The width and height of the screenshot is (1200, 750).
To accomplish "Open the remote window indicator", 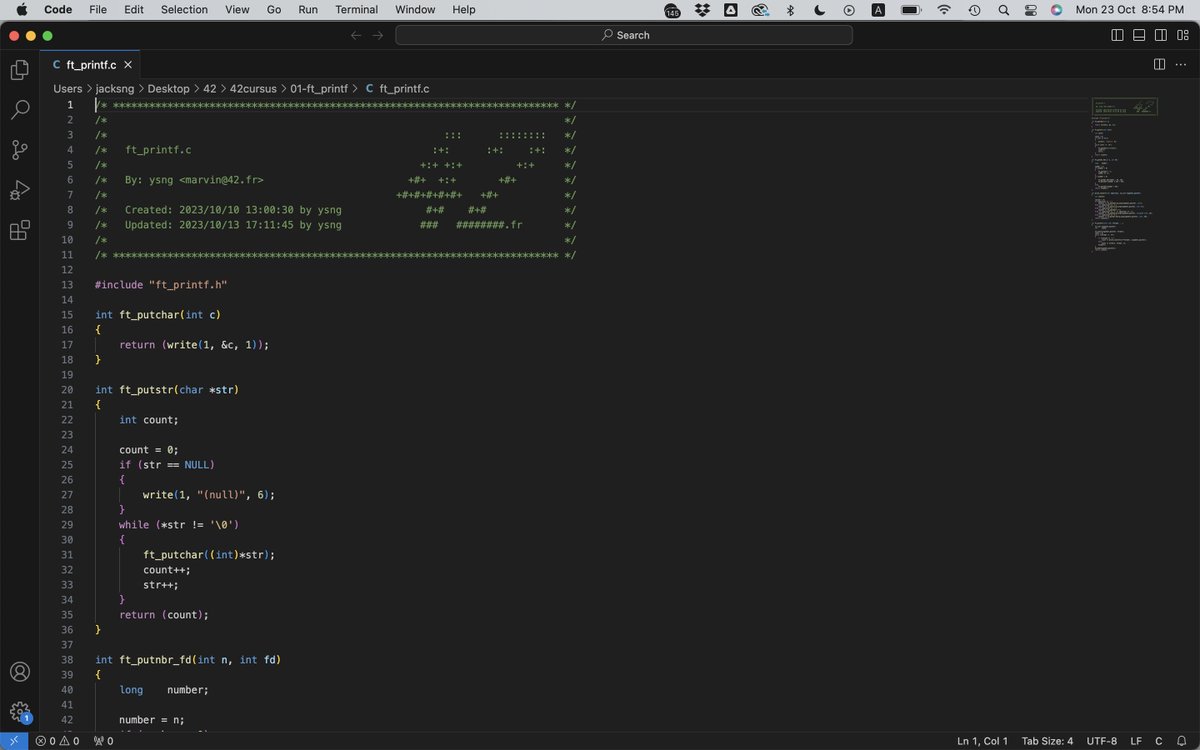I will tap(14, 741).
